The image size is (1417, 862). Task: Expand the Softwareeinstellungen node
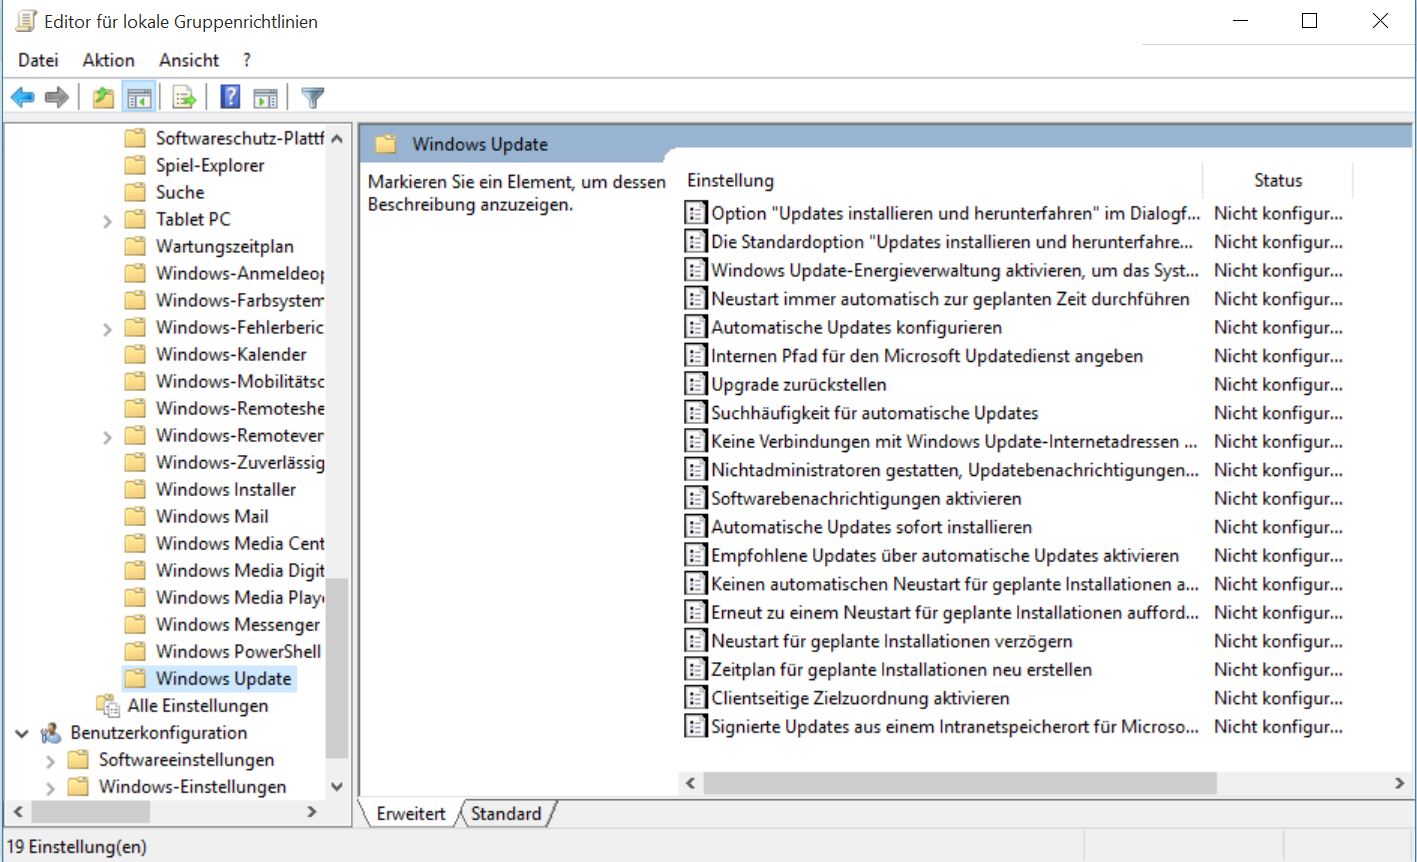pos(50,761)
